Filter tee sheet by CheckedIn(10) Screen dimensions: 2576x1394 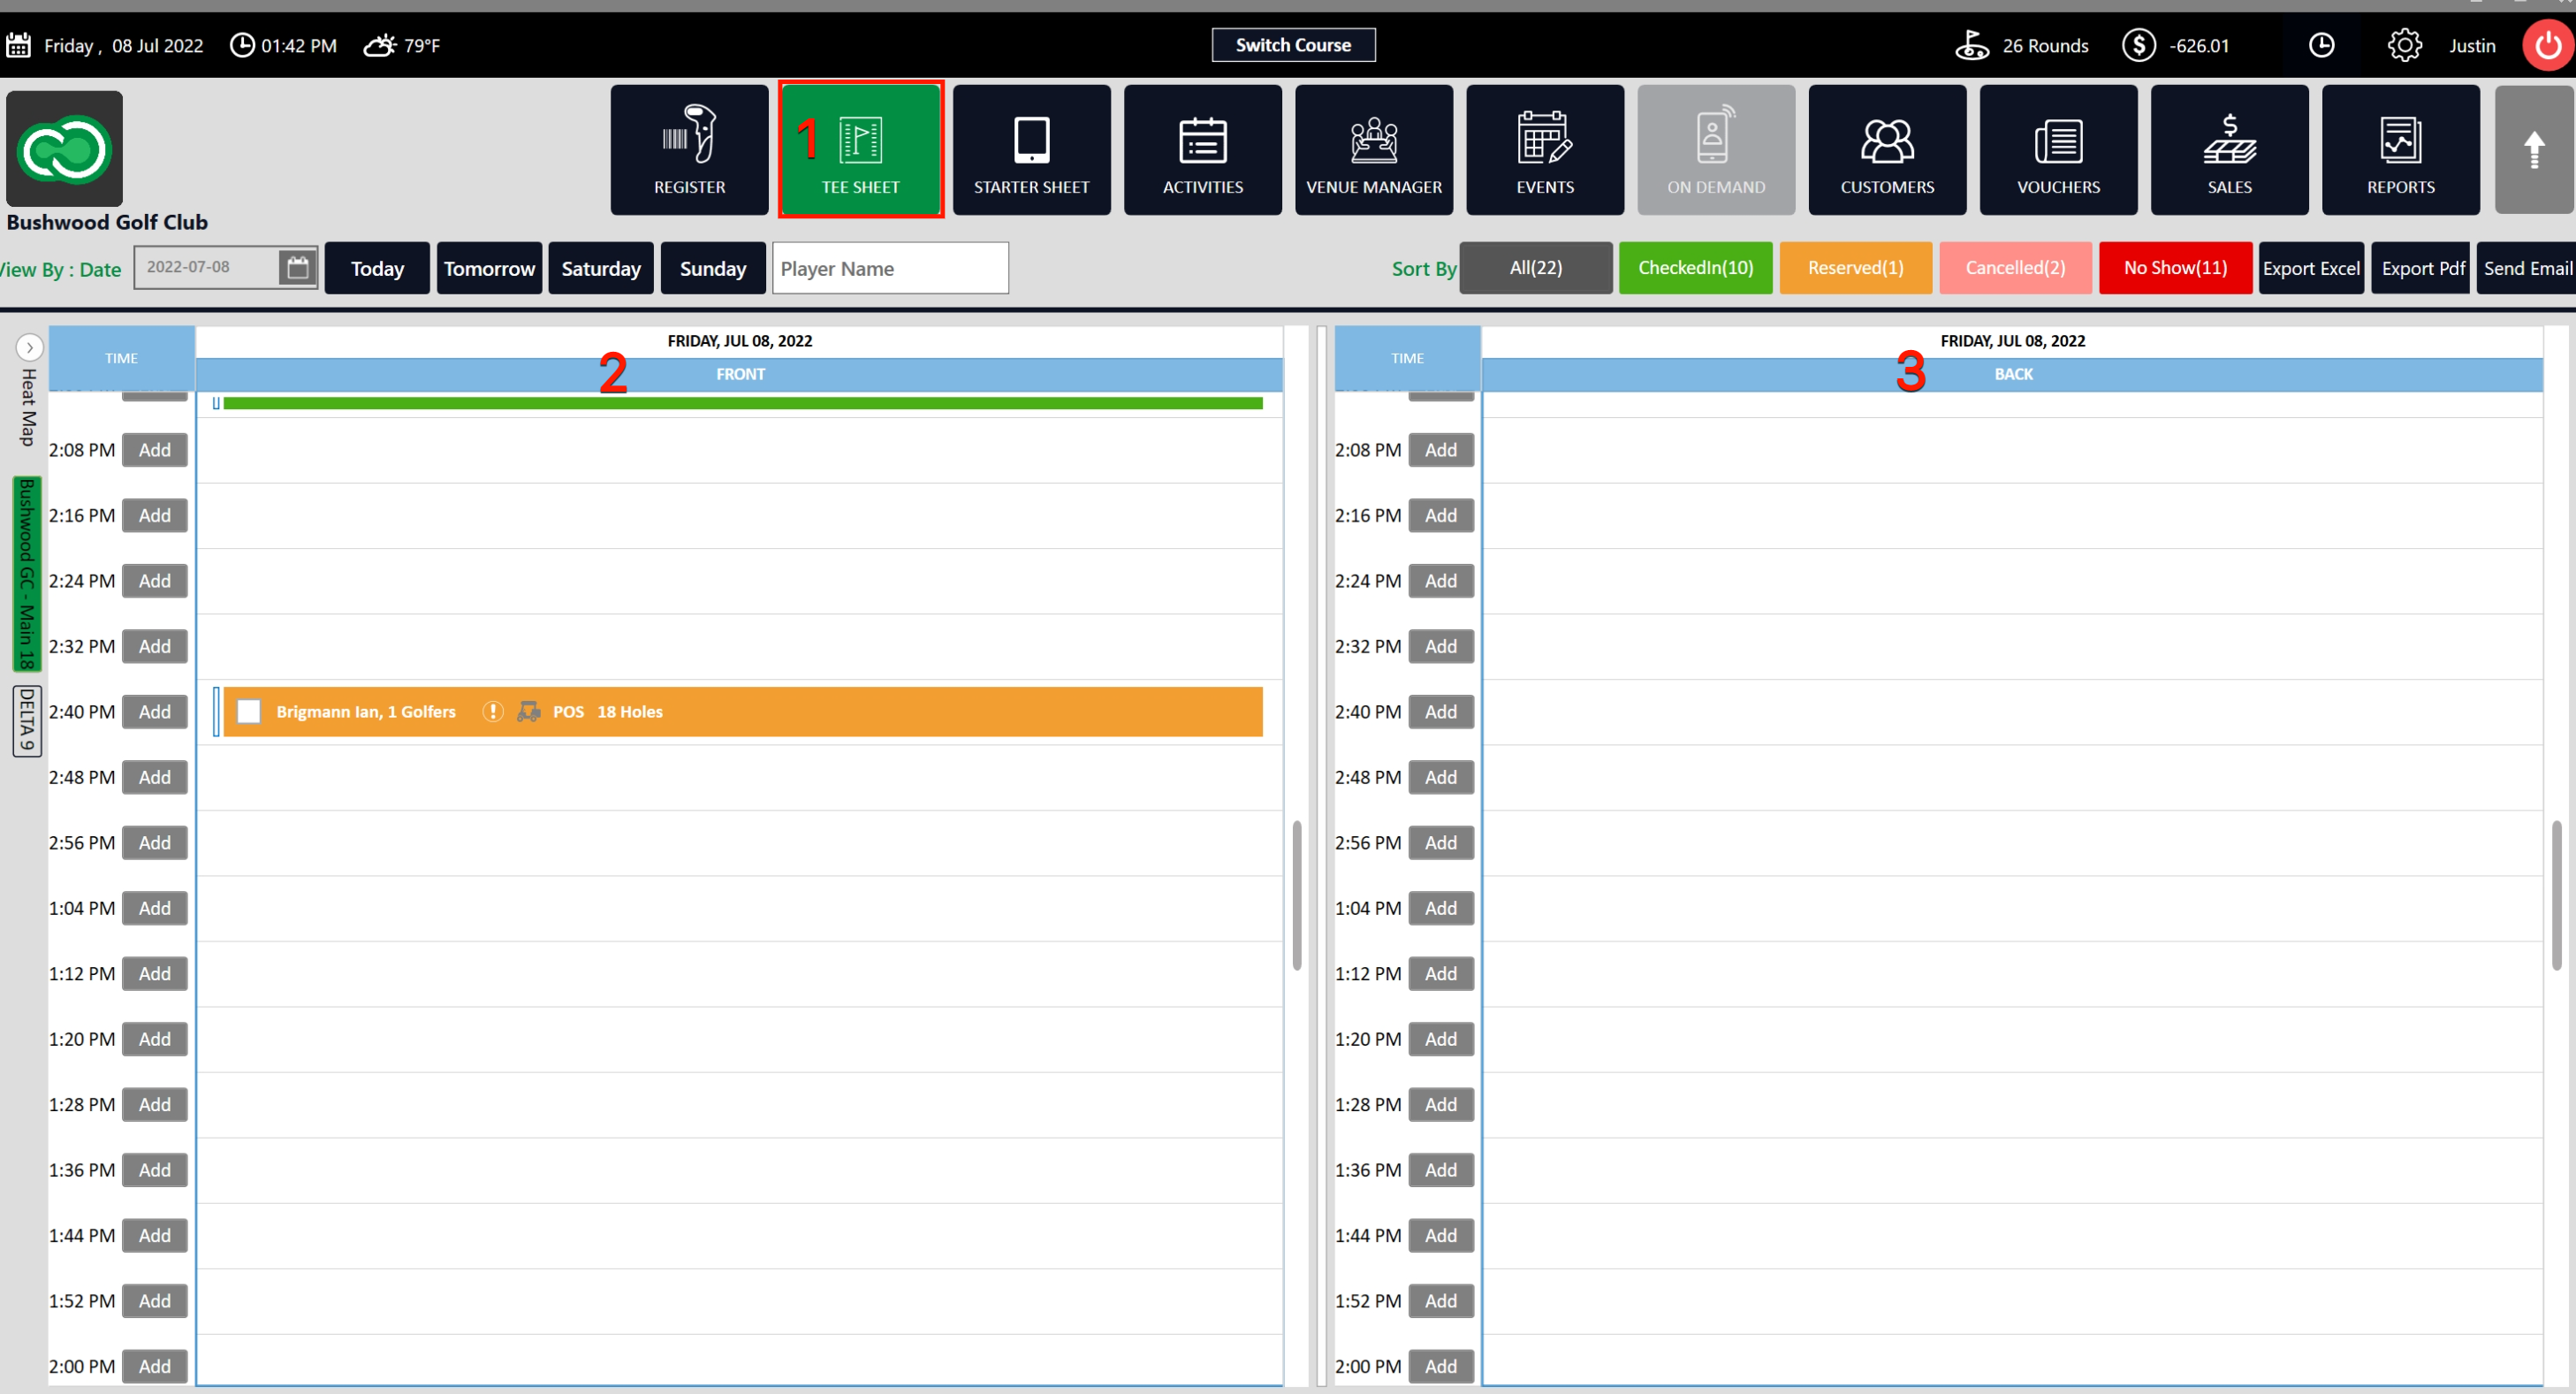(x=1694, y=268)
